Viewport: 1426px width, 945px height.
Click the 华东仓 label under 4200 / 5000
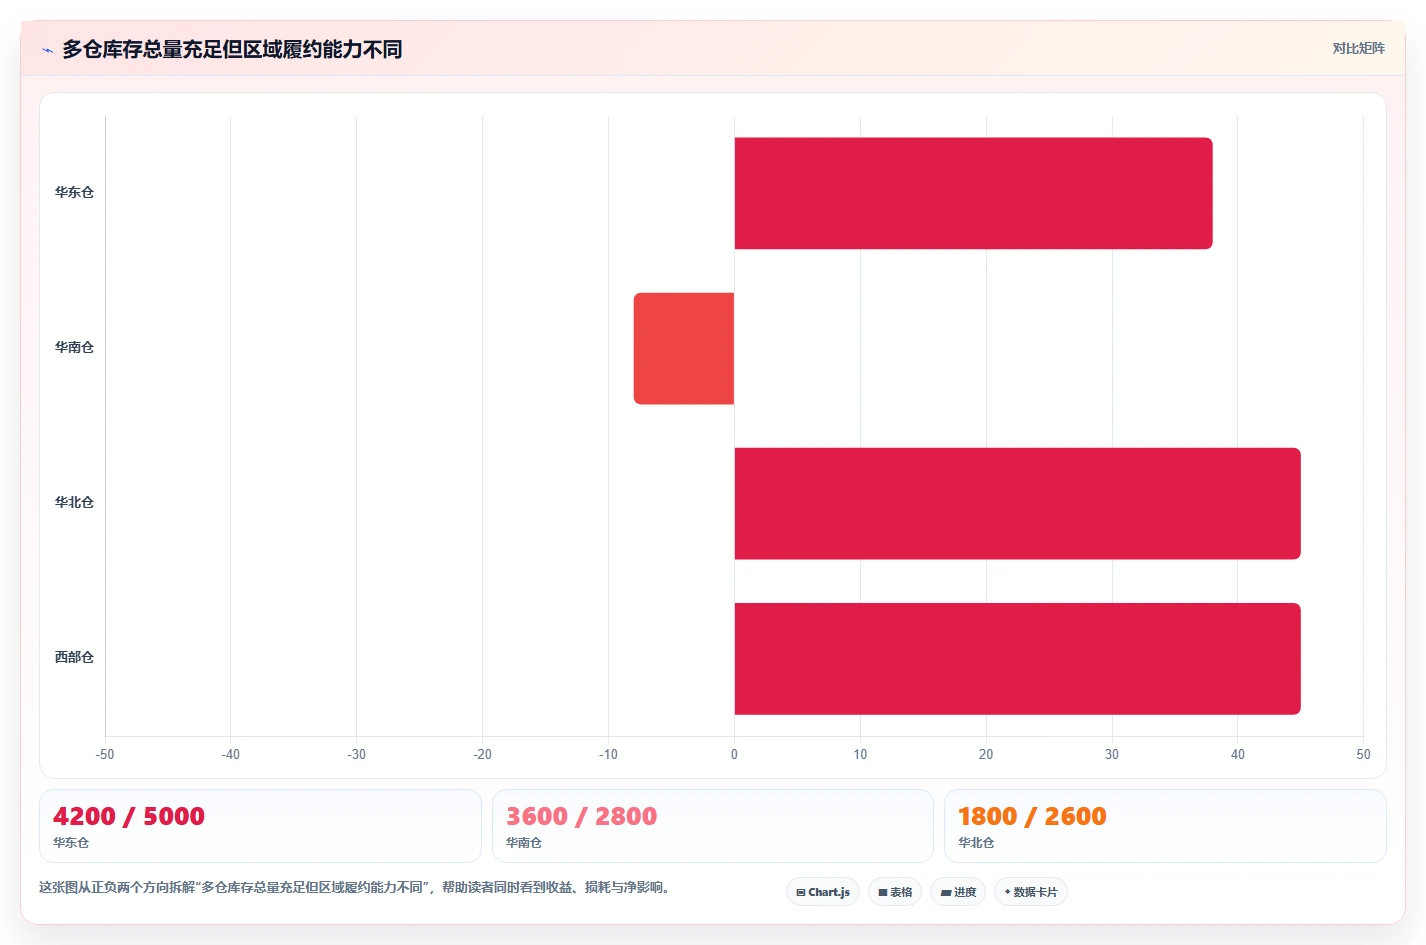71,843
